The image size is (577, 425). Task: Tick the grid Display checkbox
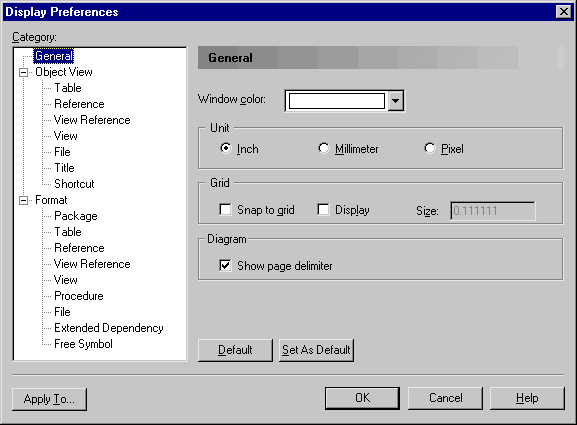coord(323,210)
